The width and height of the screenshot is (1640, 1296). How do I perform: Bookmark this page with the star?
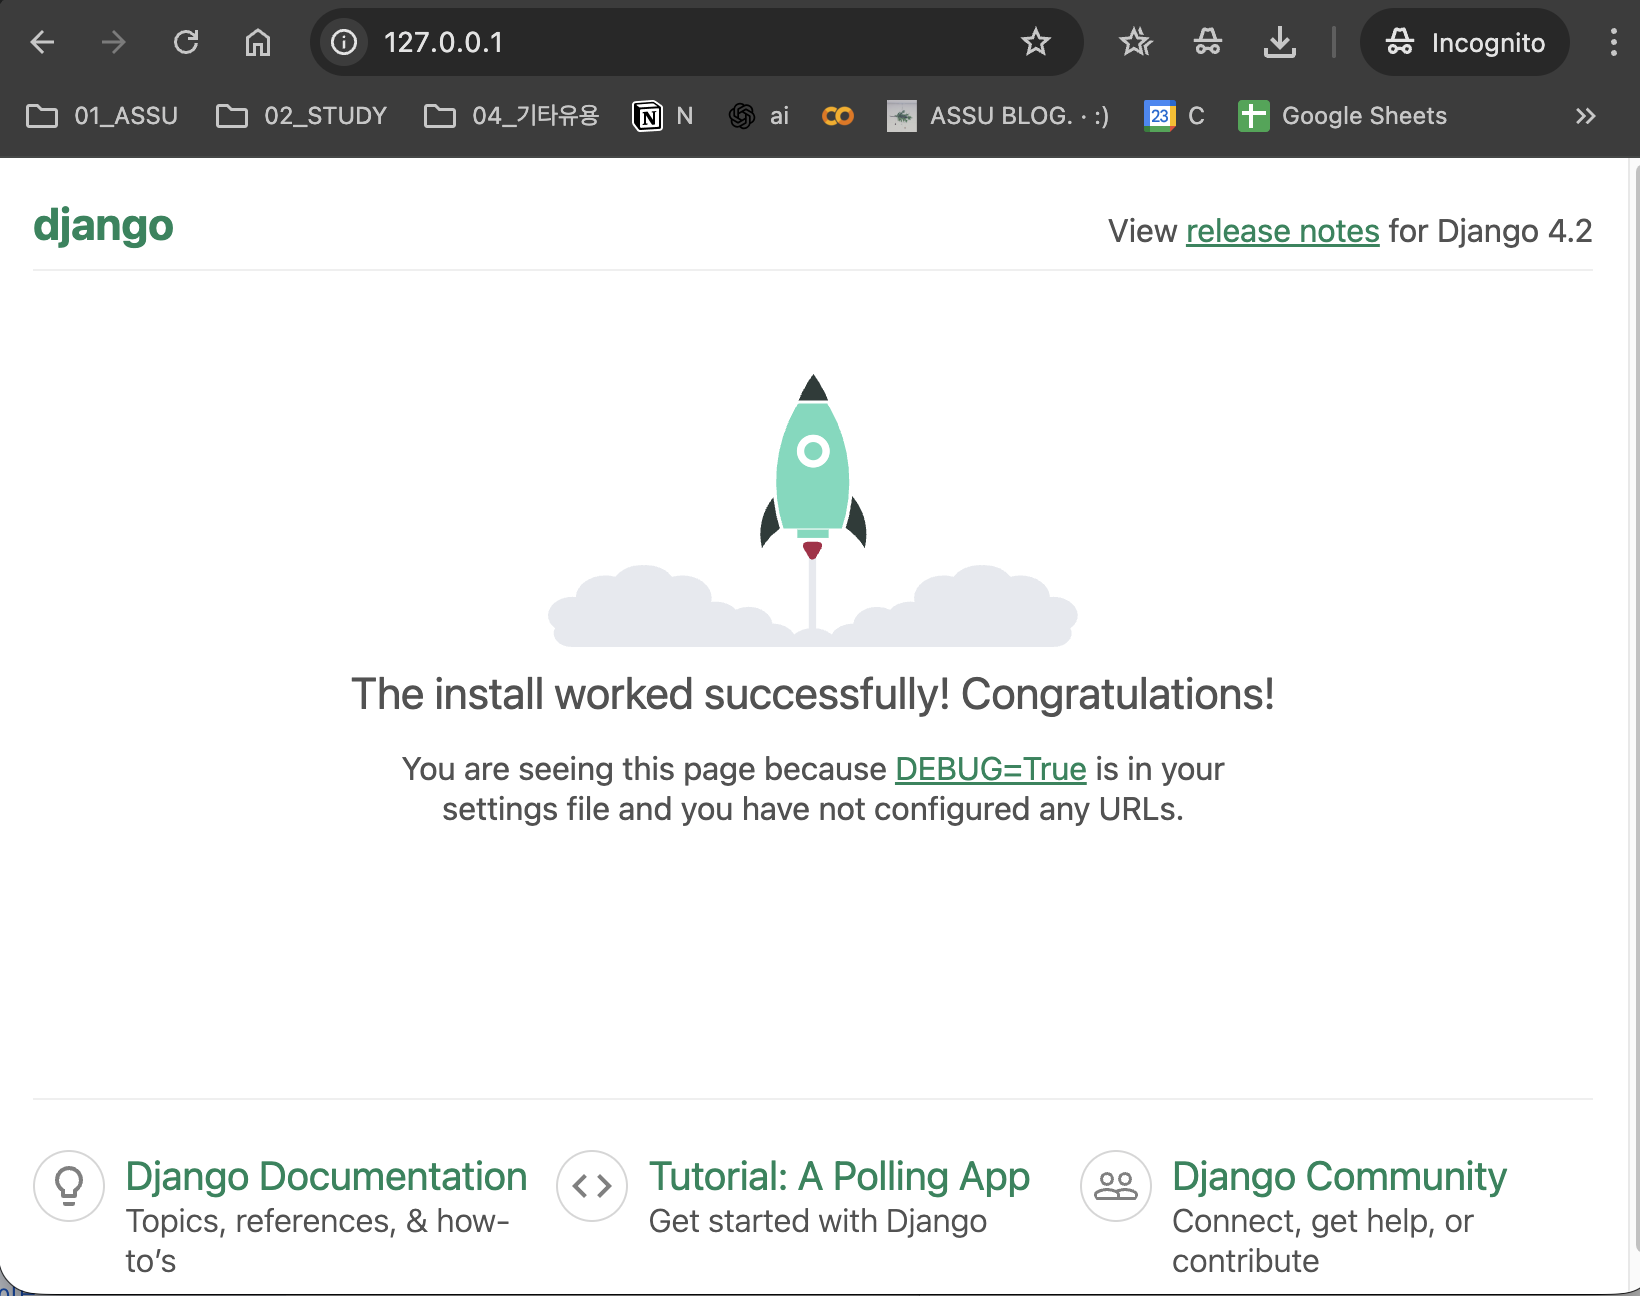pos(1035,42)
